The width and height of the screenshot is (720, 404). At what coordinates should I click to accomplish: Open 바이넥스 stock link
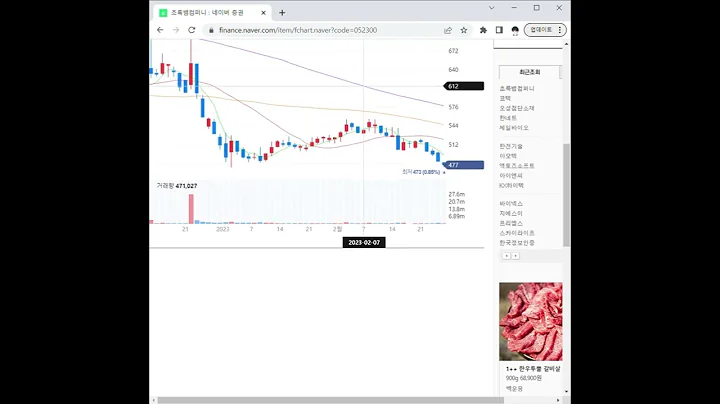coord(511,203)
